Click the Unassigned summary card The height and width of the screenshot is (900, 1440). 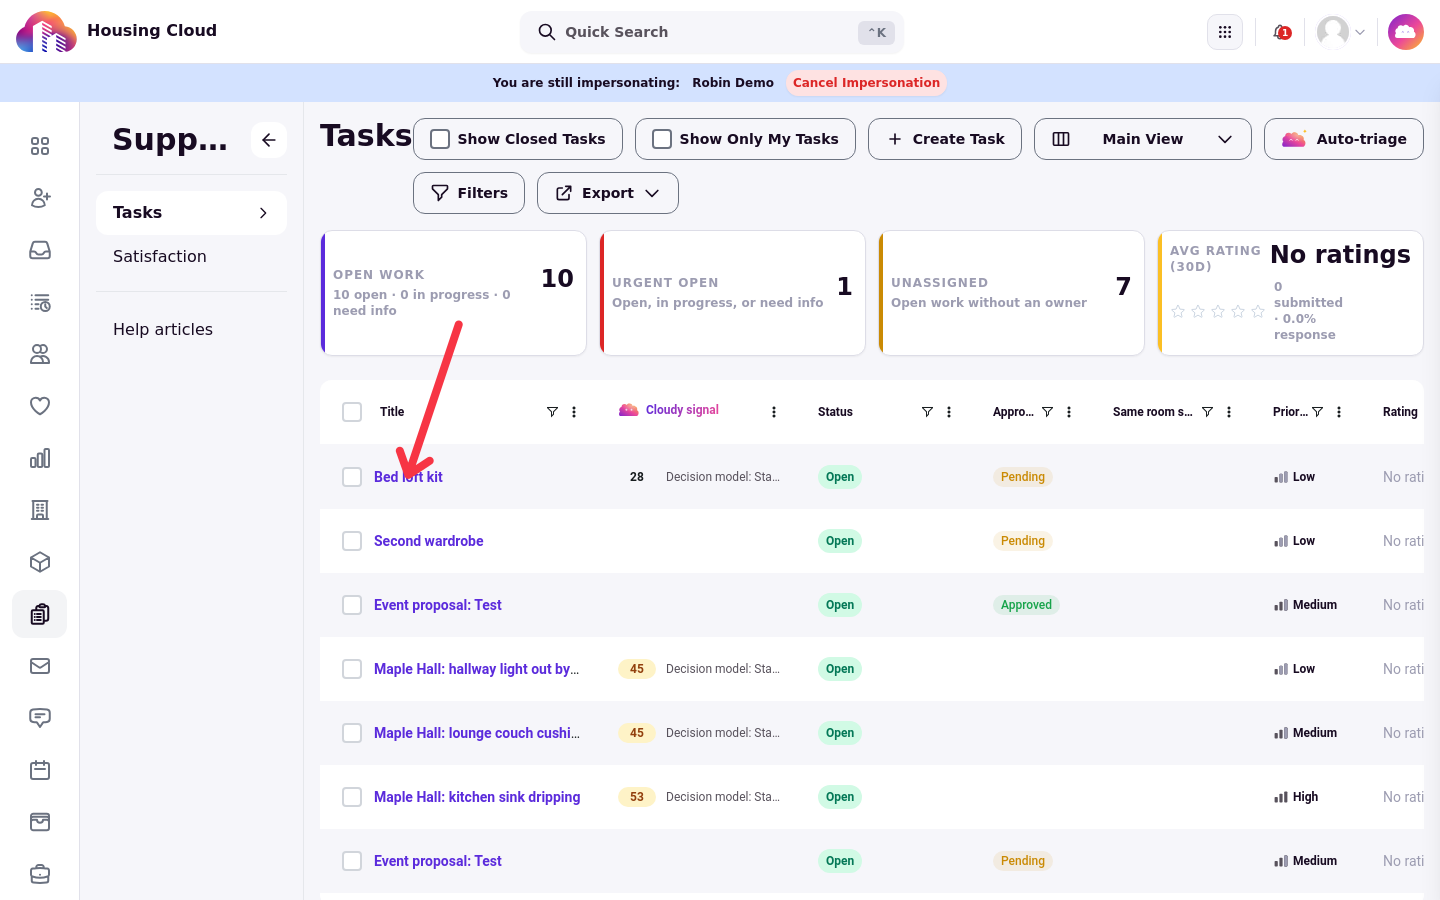pyautogui.click(x=1011, y=293)
